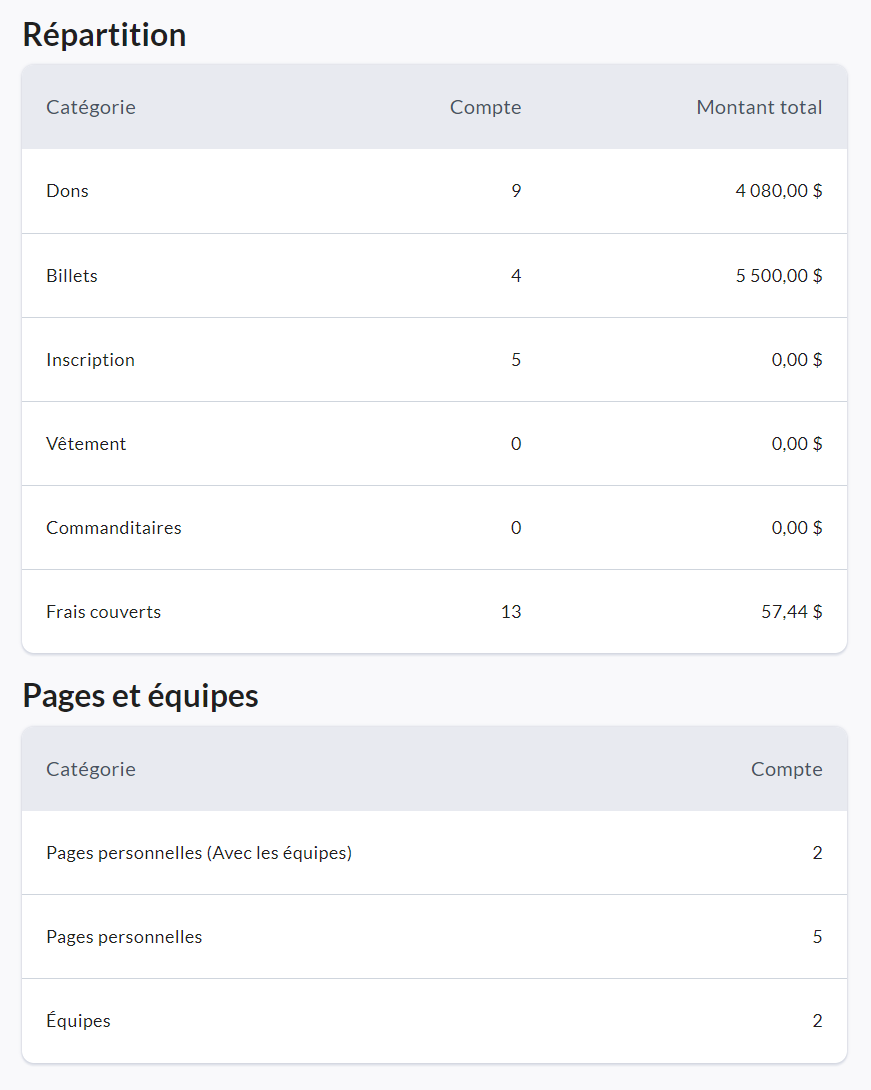
Task: Click the Compte header in Pages et équipes
Action: 786,769
